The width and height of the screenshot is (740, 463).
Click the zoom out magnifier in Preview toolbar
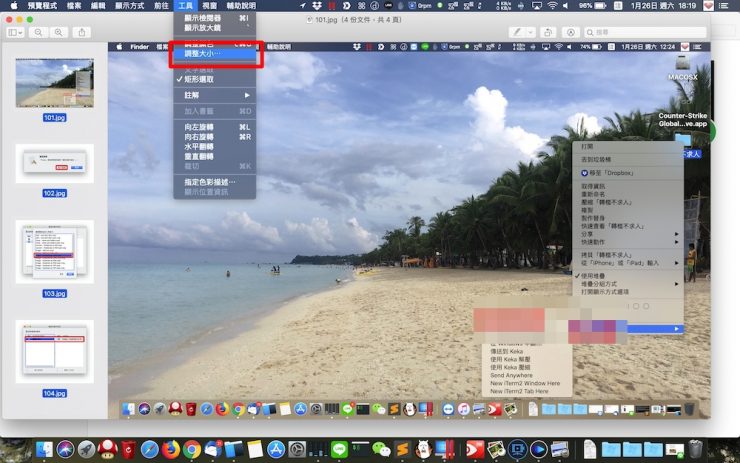click(39, 32)
